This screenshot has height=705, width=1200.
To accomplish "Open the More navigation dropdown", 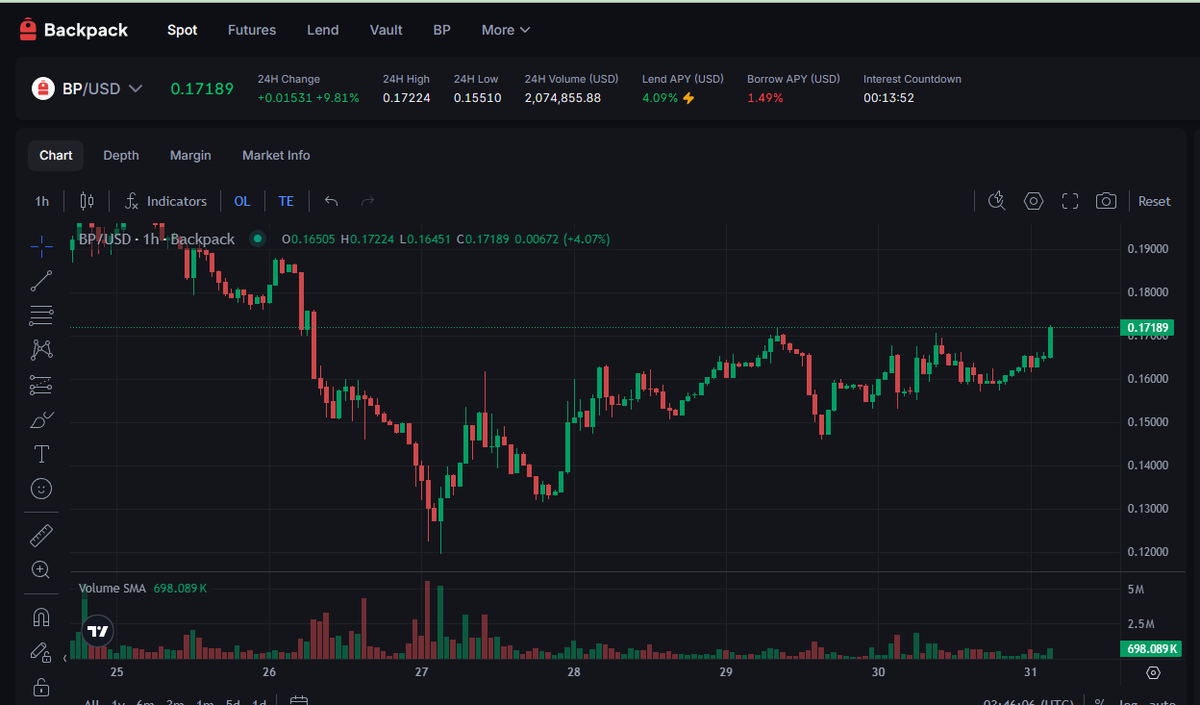I will coord(505,30).
